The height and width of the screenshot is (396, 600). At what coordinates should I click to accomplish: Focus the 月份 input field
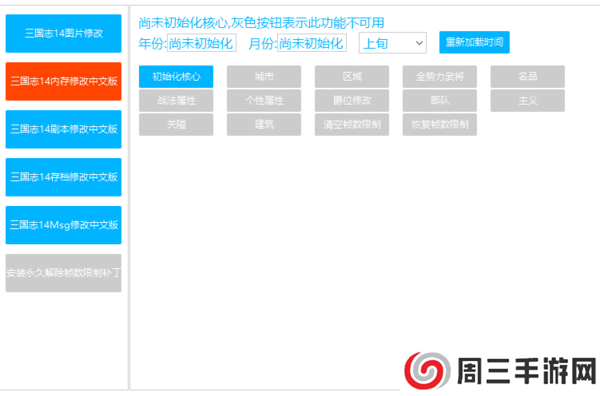coord(312,43)
